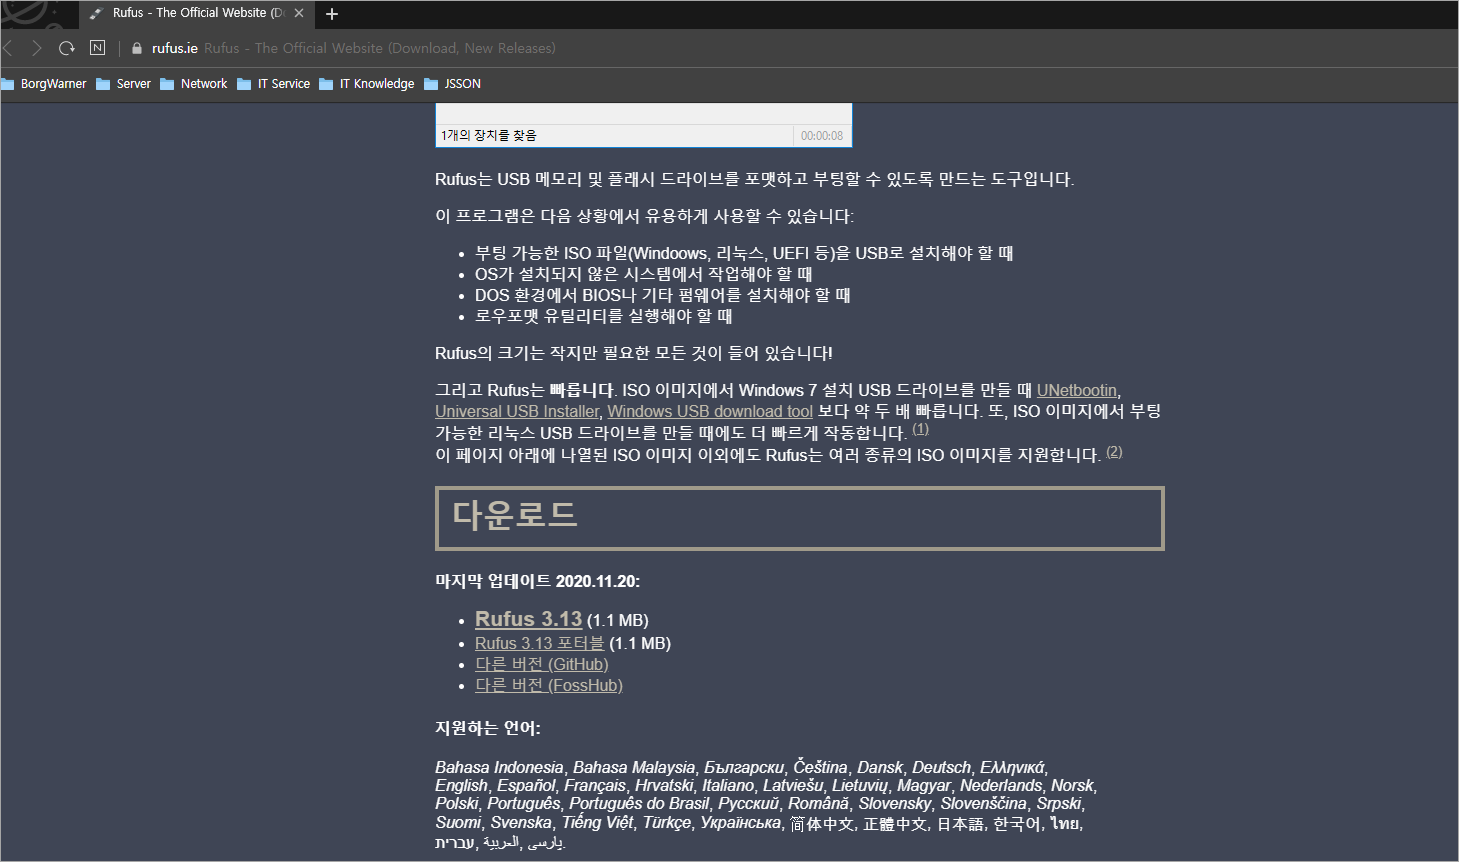Click the 지원하는 언어 heading
Screen dimensions: 1459x862
pos(488,728)
